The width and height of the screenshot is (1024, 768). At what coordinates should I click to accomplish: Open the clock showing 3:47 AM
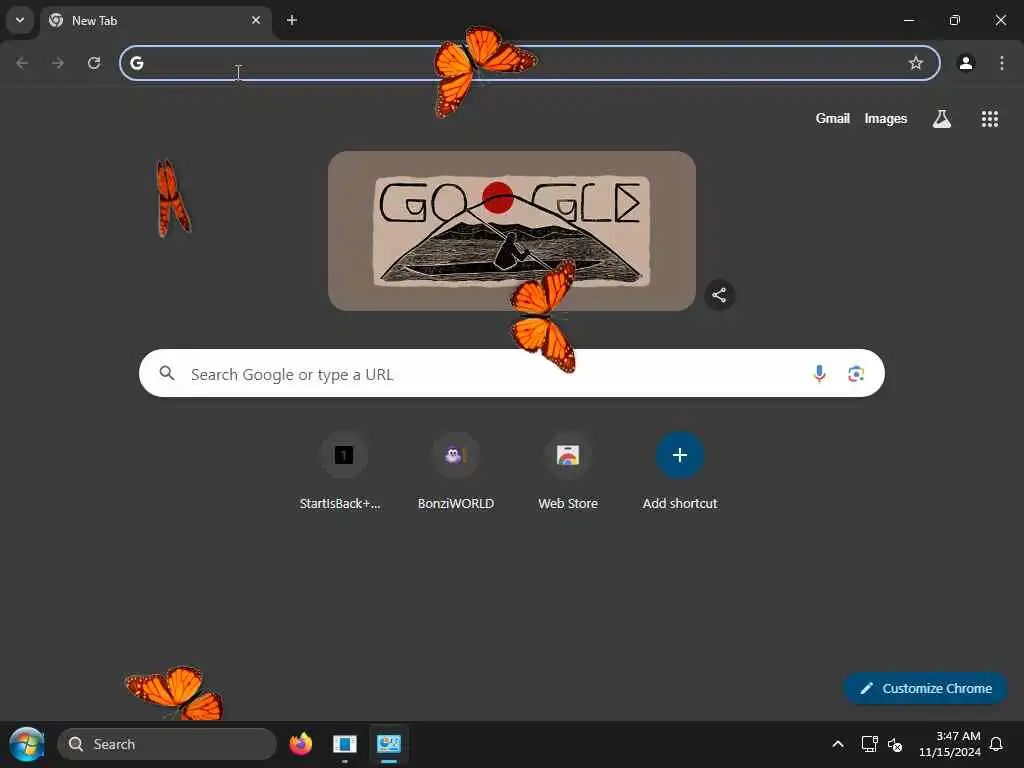click(950, 744)
